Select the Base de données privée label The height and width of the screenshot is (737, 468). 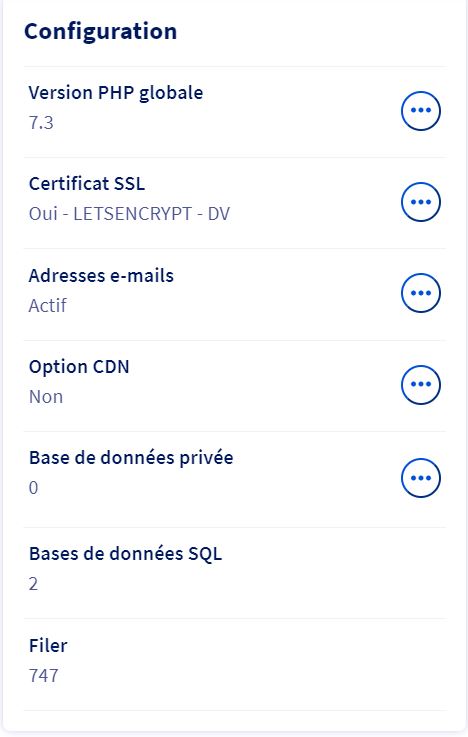pos(131,458)
